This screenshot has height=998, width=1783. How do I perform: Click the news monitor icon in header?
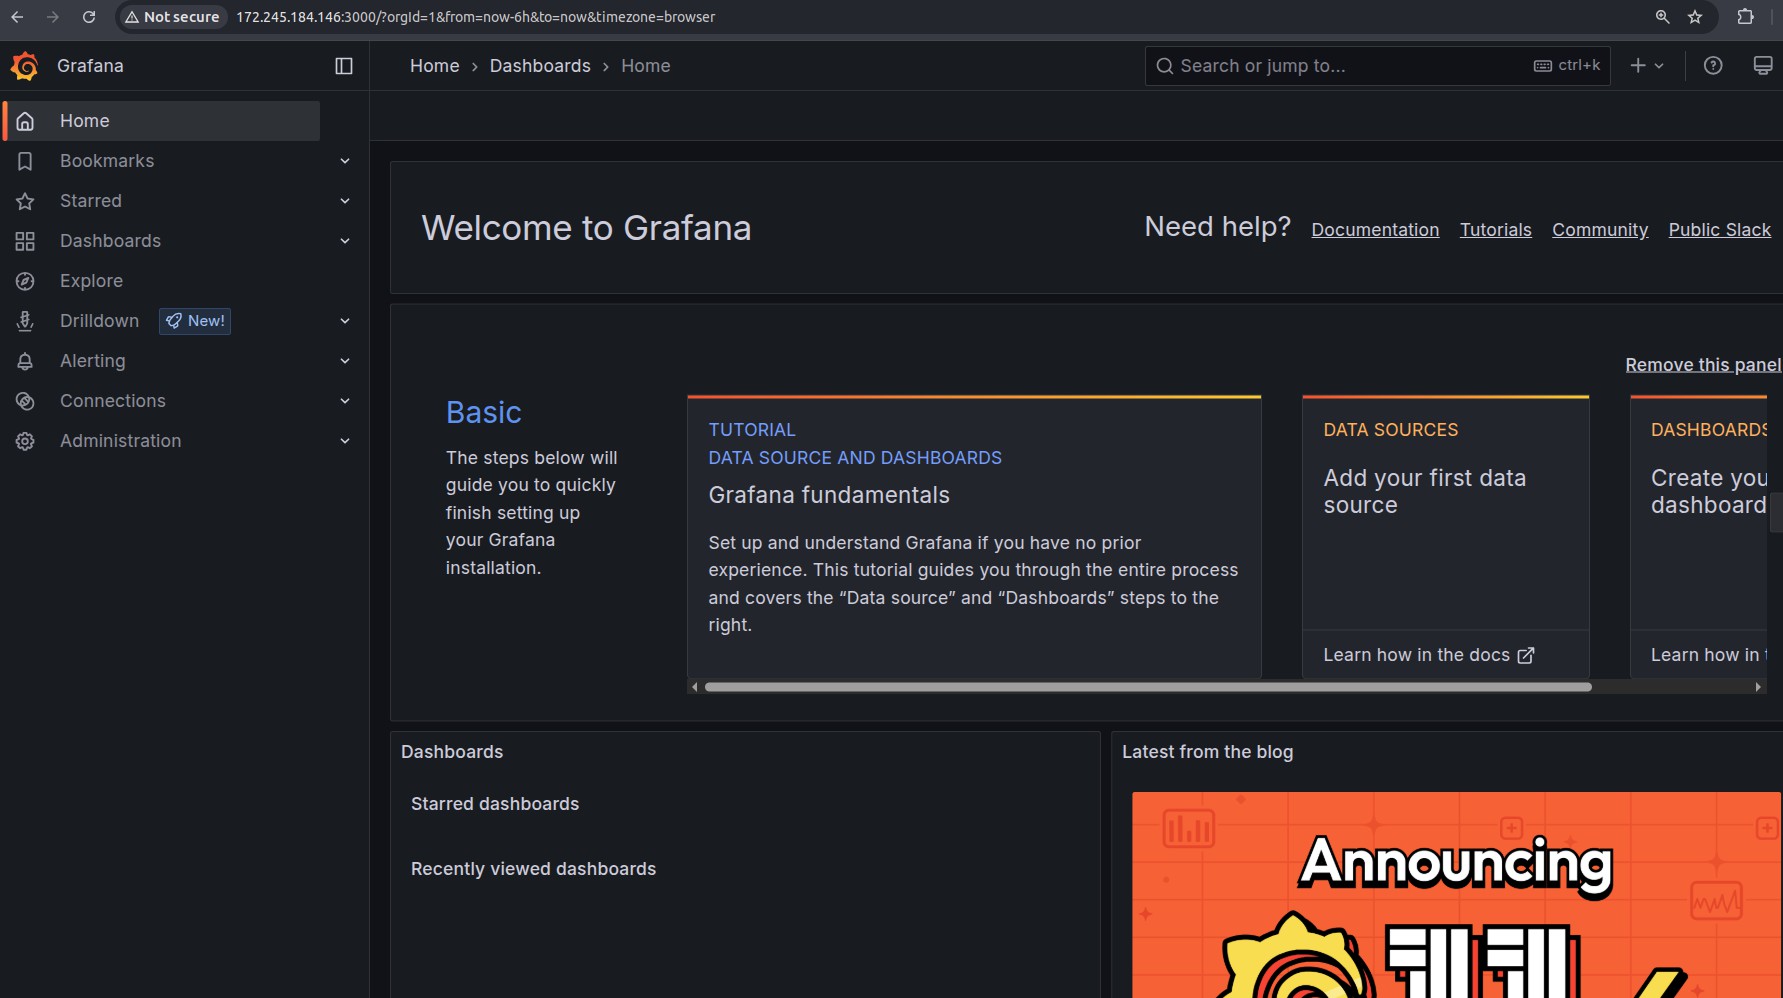(1762, 66)
